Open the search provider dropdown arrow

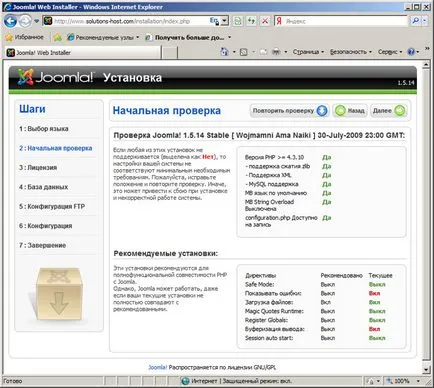(x=425, y=21)
